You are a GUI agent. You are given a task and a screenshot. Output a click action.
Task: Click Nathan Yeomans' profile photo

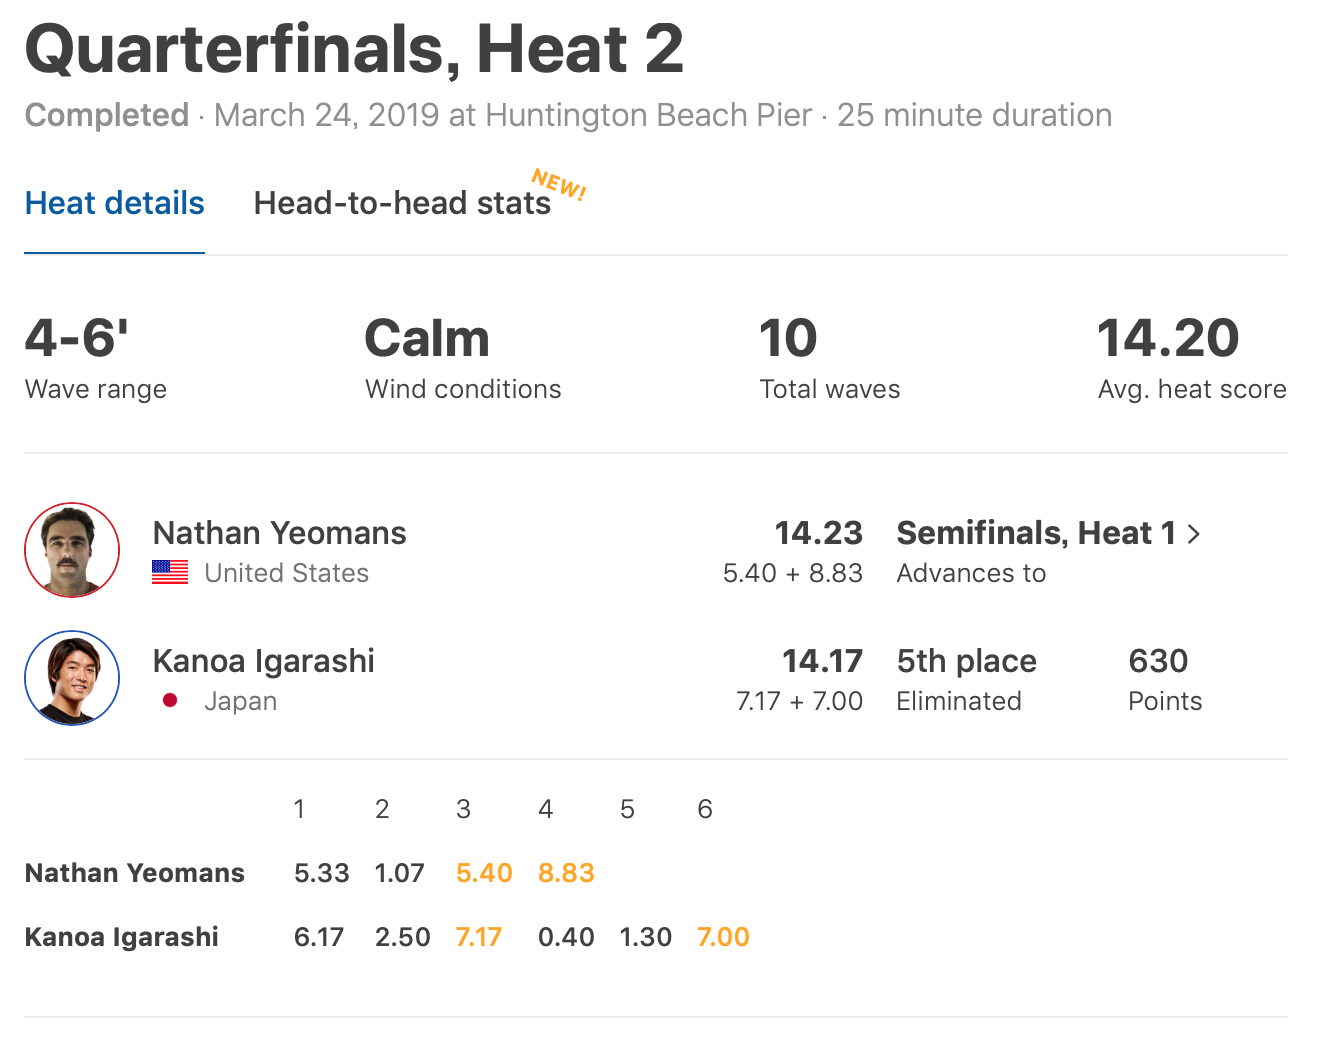[72, 550]
